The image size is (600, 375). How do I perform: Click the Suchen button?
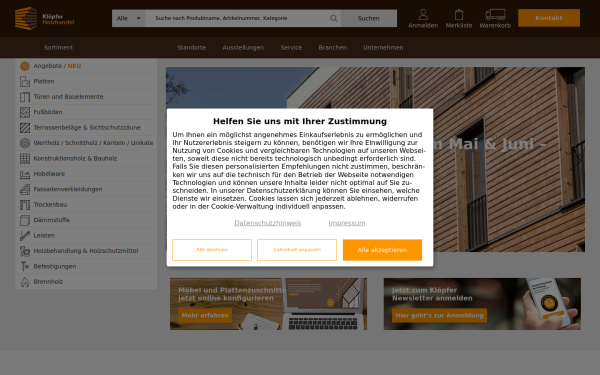[368, 18]
